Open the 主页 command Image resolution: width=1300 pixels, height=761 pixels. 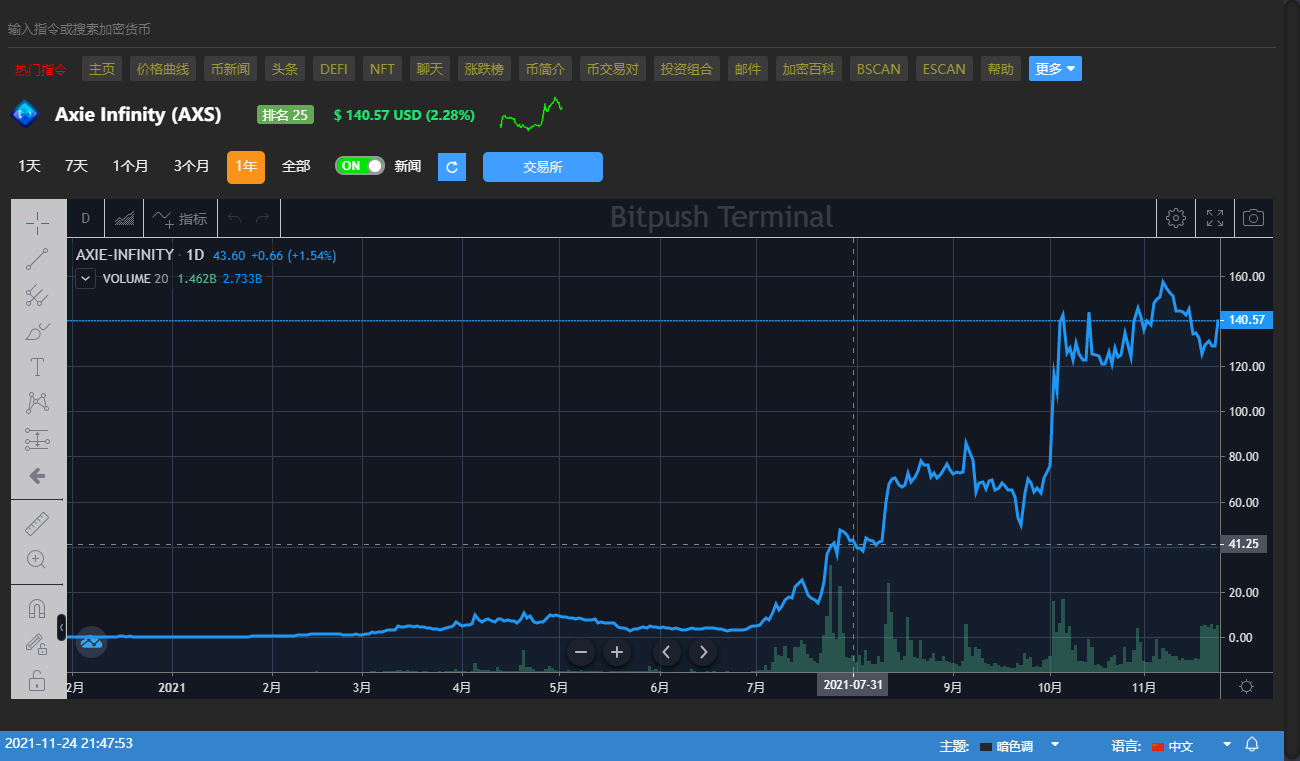102,69
